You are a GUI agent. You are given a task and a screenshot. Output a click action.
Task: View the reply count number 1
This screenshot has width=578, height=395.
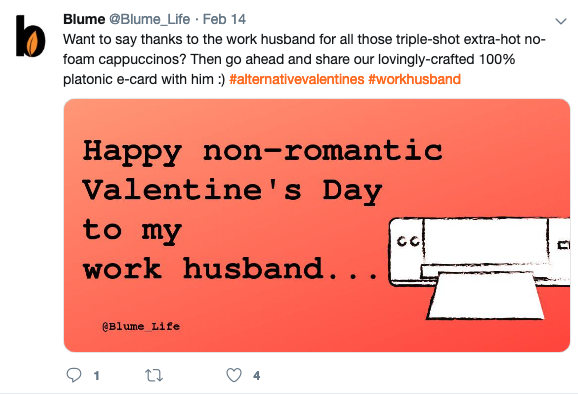pyautogui.click(x=97, y=375)
